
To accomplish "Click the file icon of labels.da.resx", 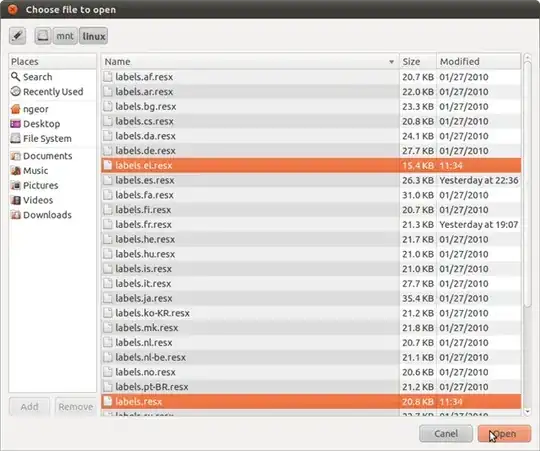I will tap(108, 136).
